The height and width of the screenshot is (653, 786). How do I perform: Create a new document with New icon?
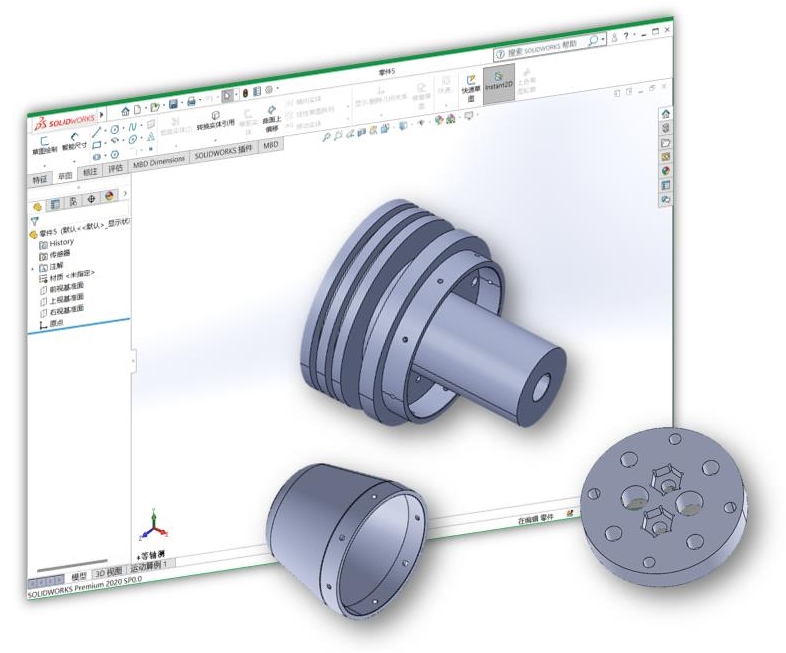click(137, 109)
